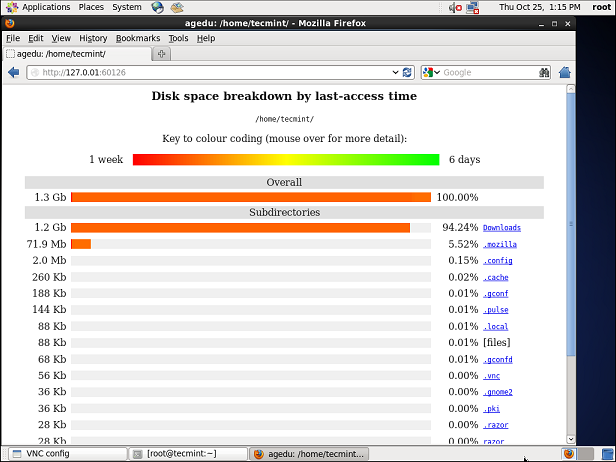Click the workspace switcher blue square

608,454
